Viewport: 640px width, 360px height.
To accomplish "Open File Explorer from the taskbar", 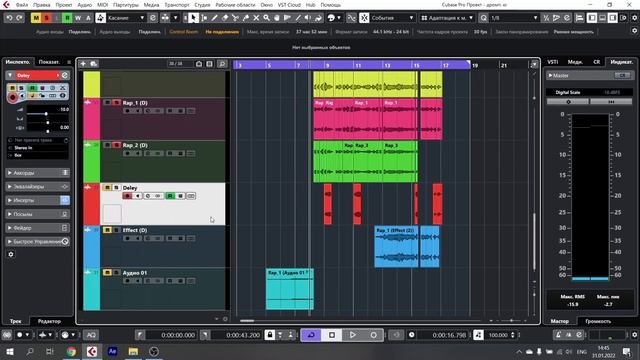I will pyautogui.click(x=133, y=351).
